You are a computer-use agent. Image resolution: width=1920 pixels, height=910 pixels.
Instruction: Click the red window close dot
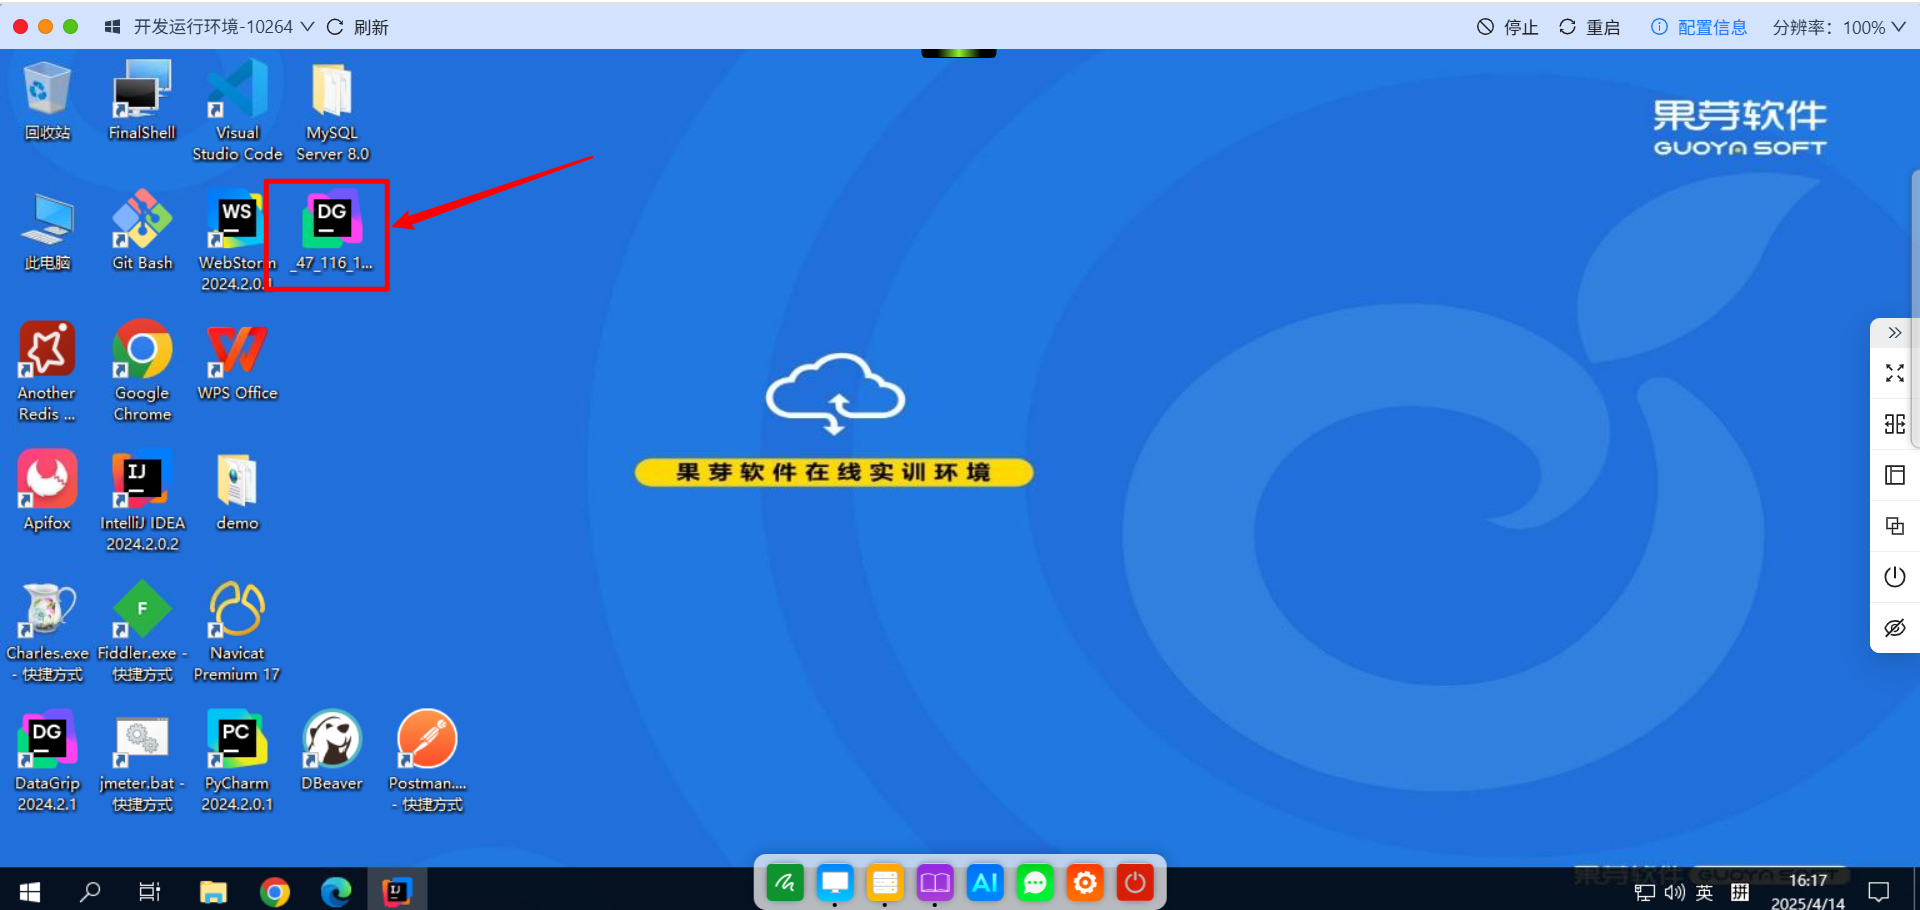click(x=20, y=27)
